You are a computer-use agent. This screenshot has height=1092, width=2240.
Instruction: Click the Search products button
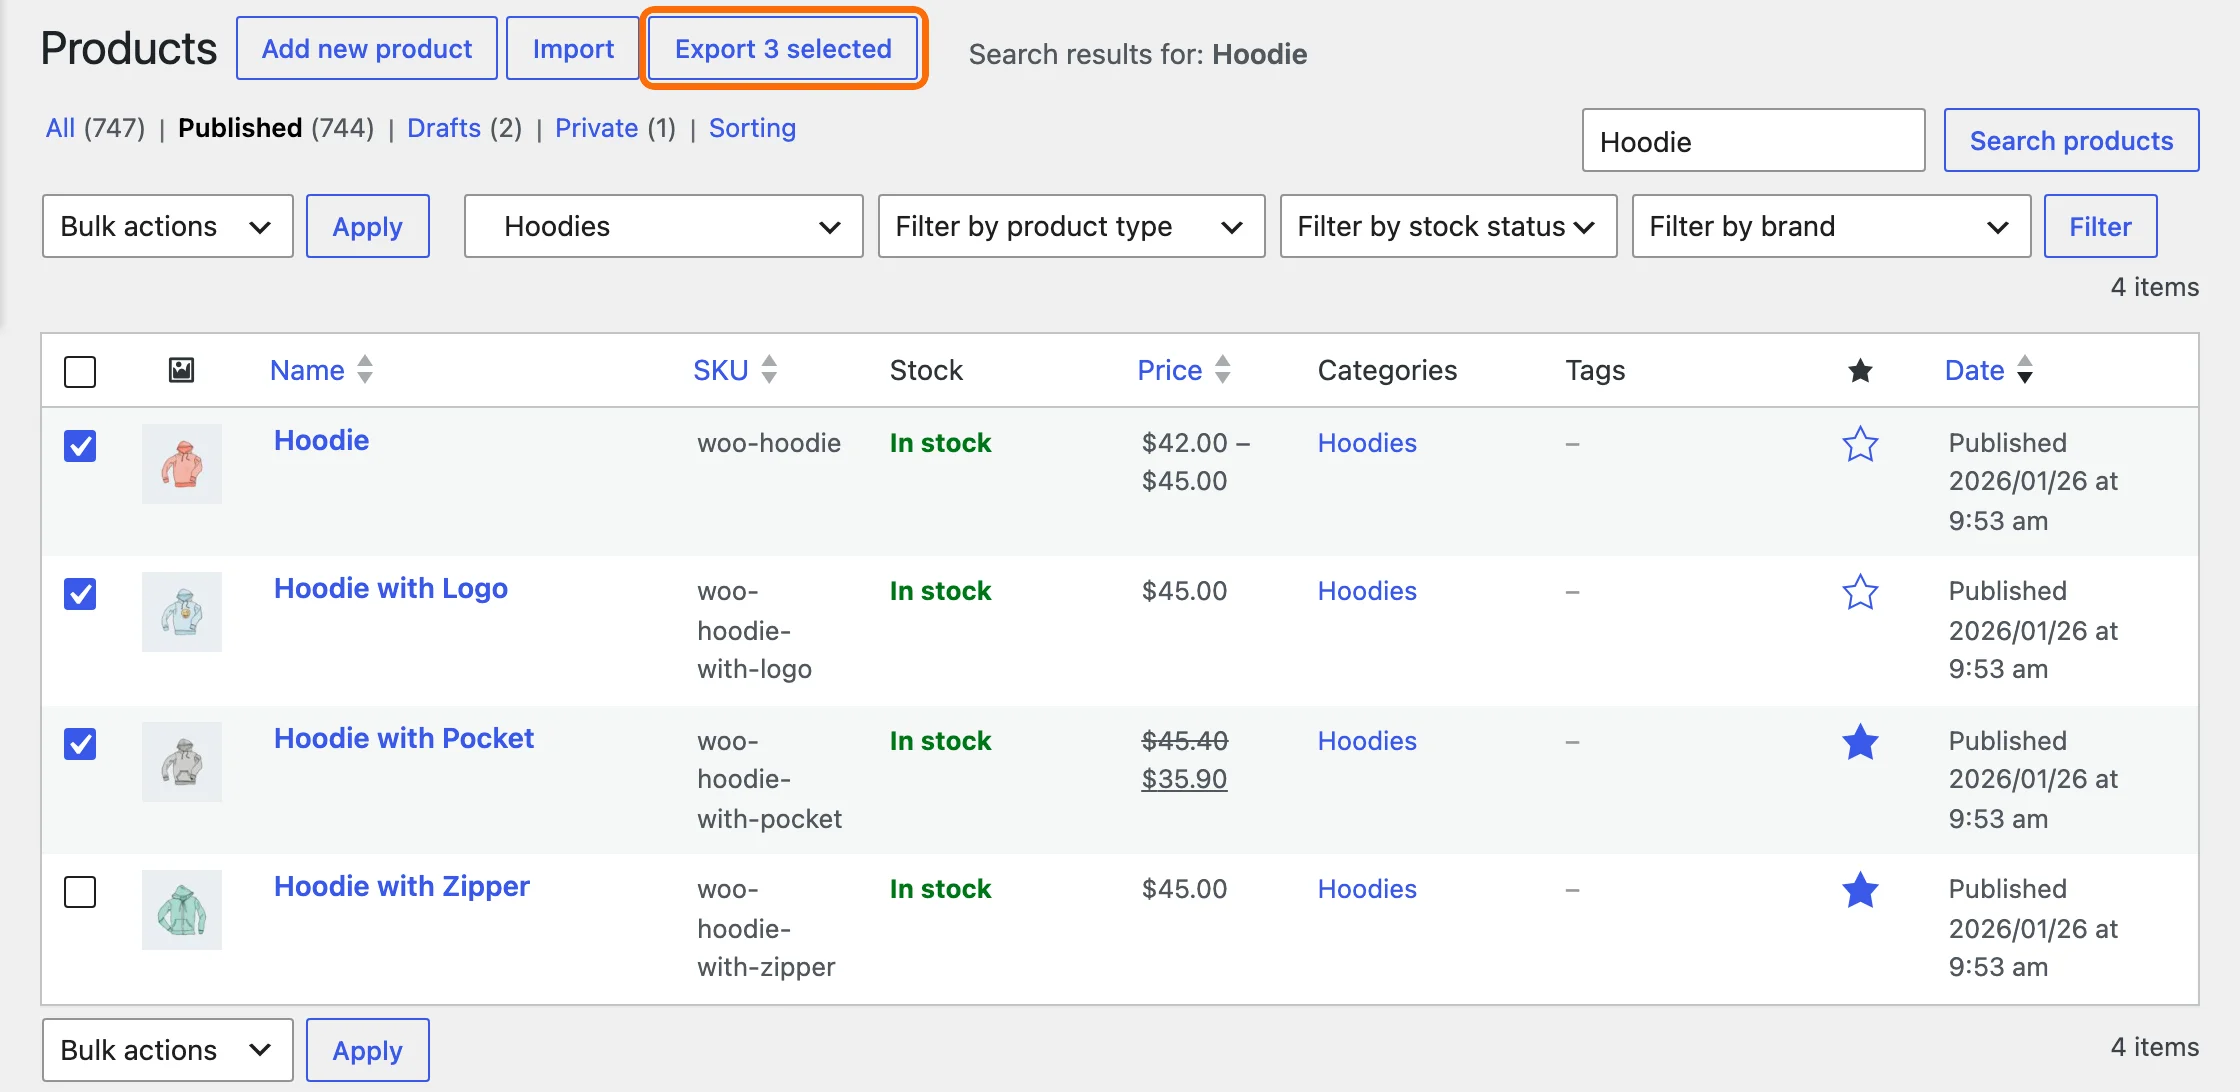coord(2071,140)
